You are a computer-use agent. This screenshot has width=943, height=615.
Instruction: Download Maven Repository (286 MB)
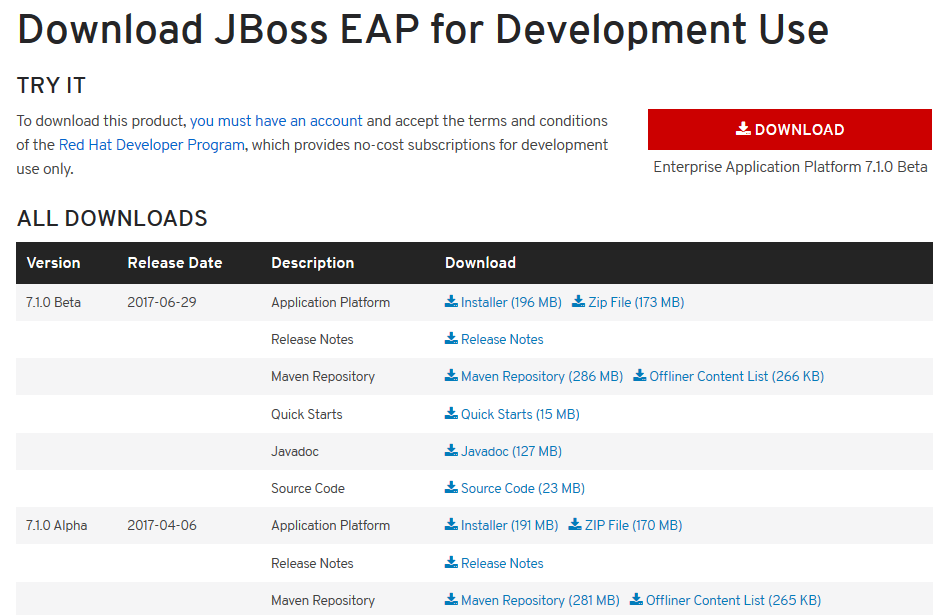[x=534, y=376]
